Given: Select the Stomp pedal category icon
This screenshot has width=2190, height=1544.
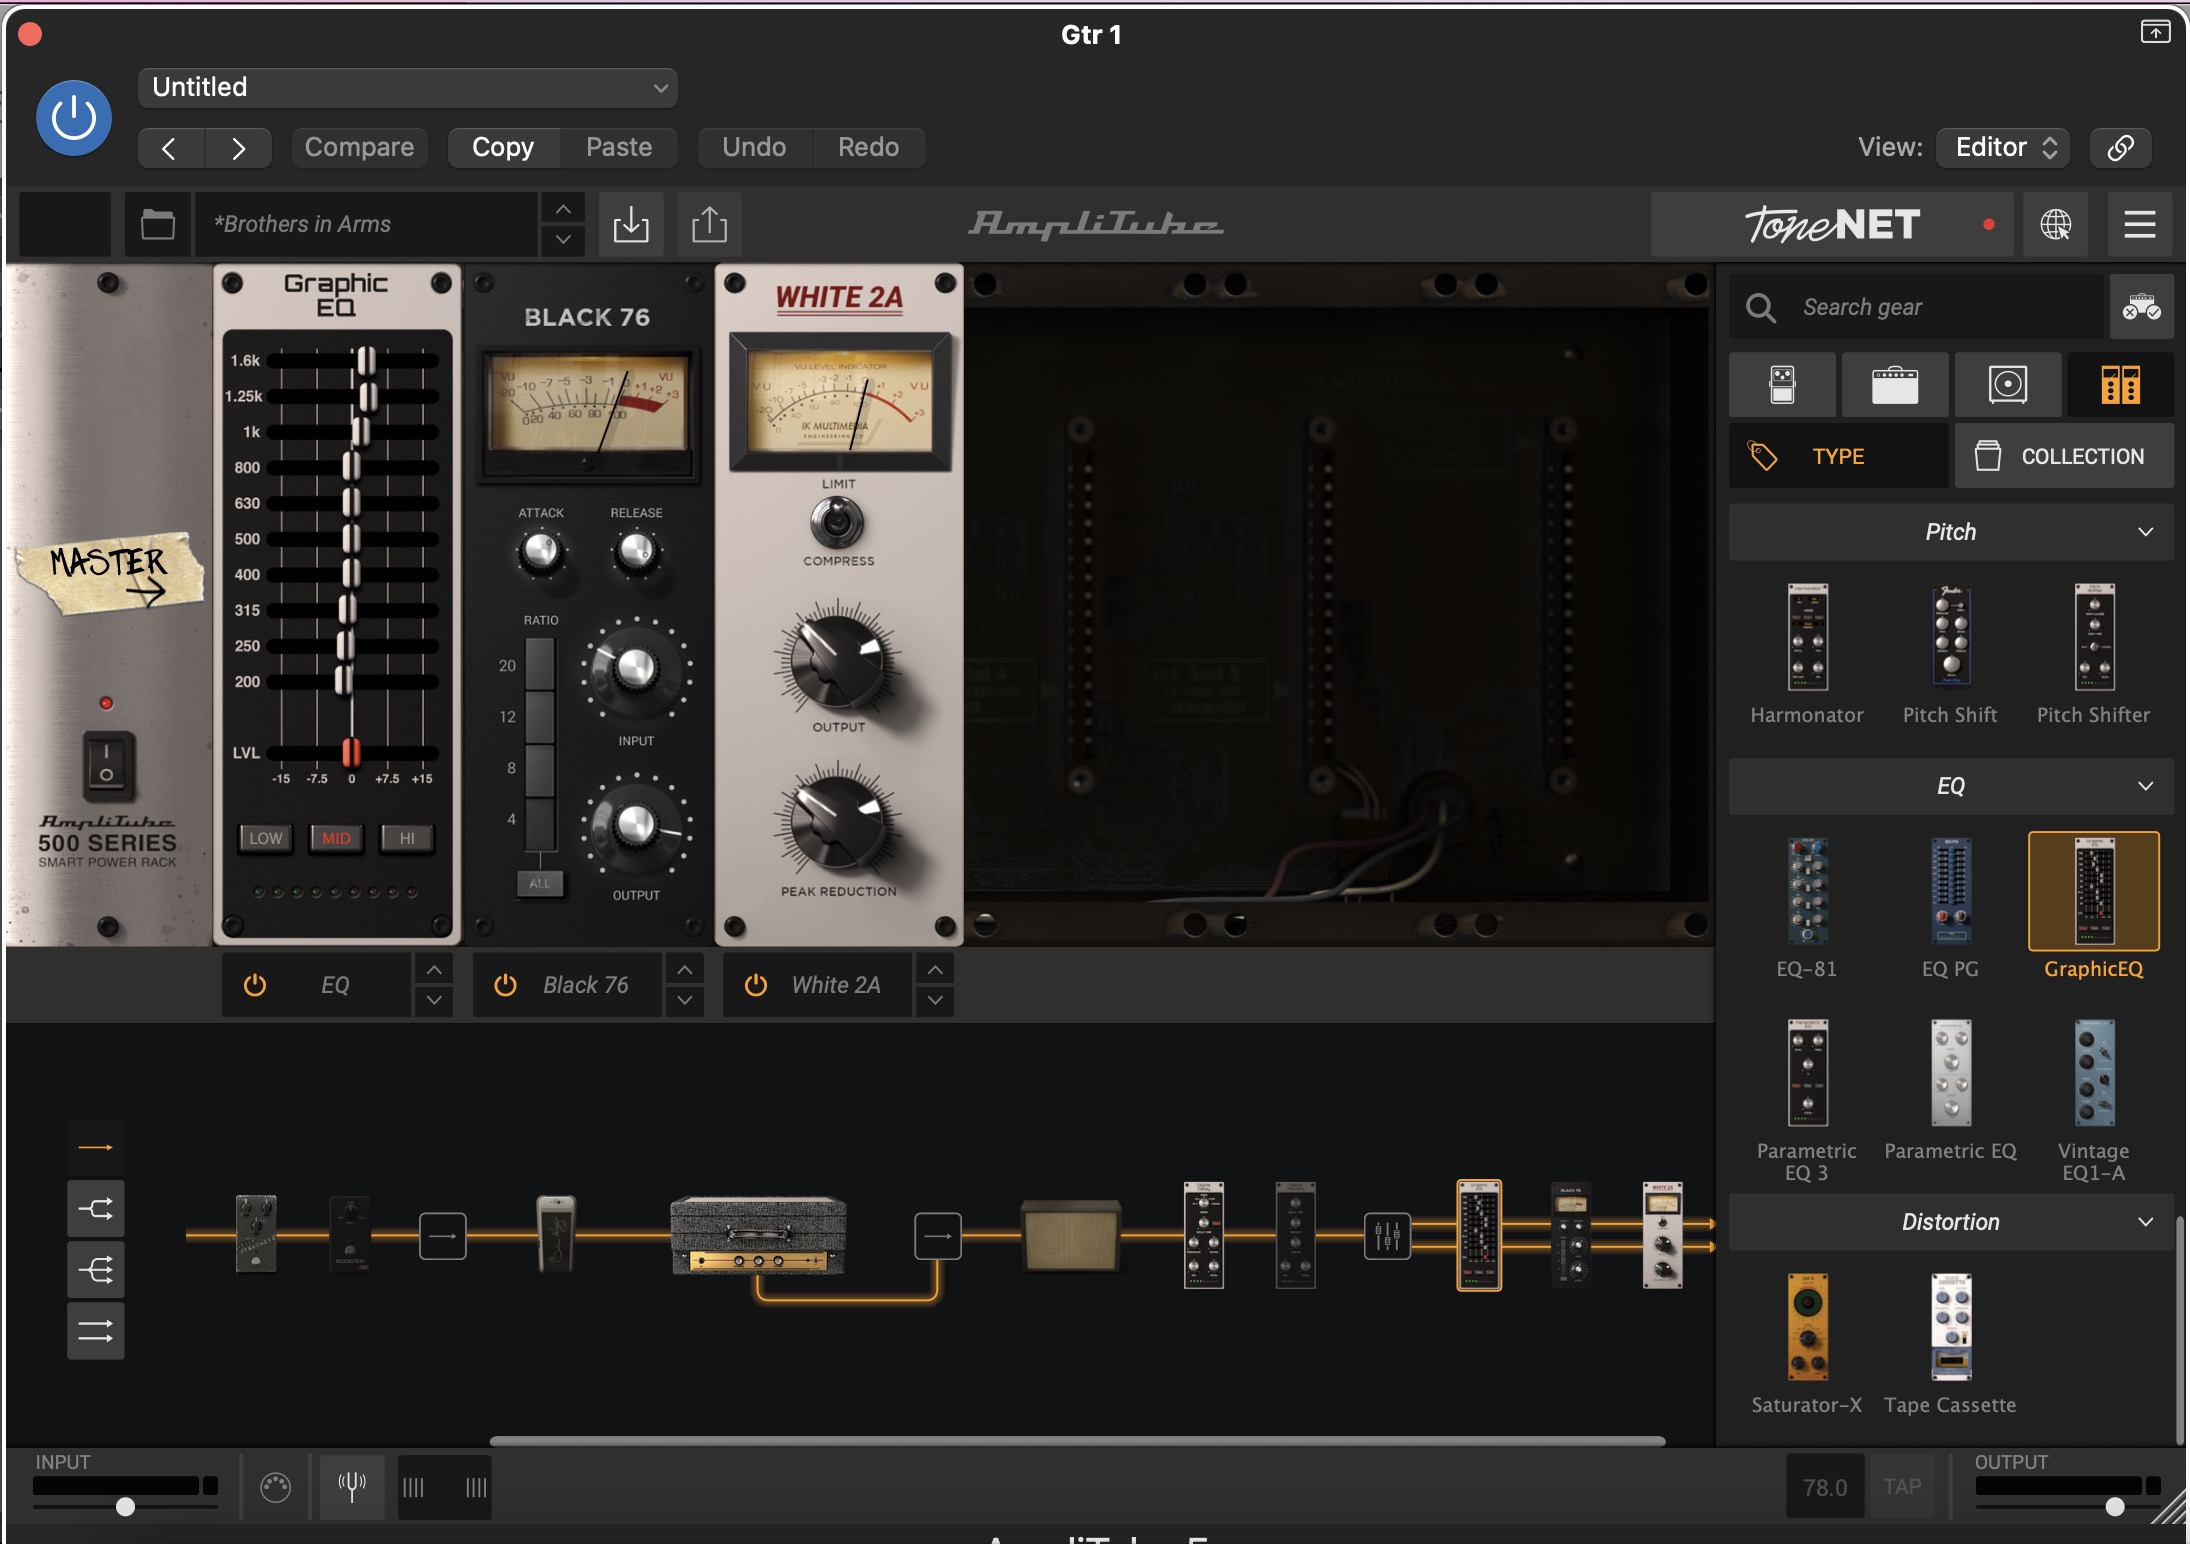Looking at the screenshot, I should click(1782, 384).
